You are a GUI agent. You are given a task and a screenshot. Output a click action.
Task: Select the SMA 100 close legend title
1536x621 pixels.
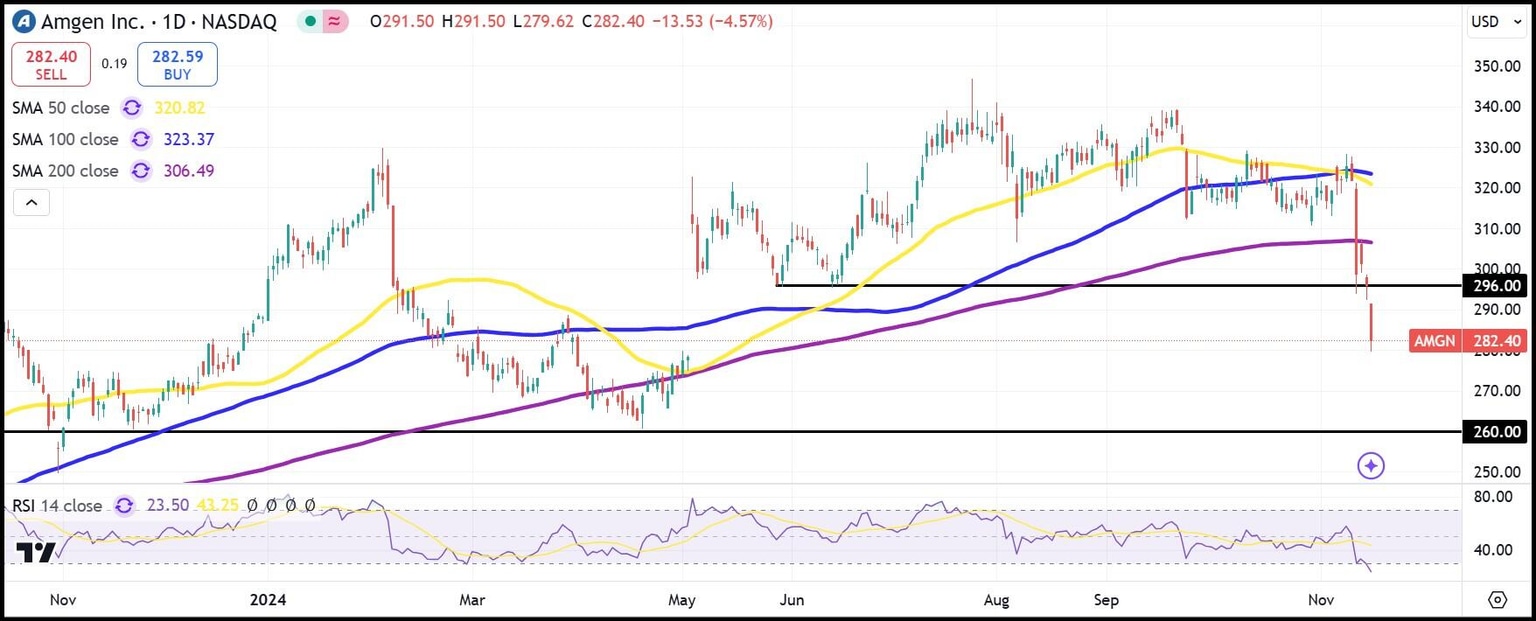66,140
